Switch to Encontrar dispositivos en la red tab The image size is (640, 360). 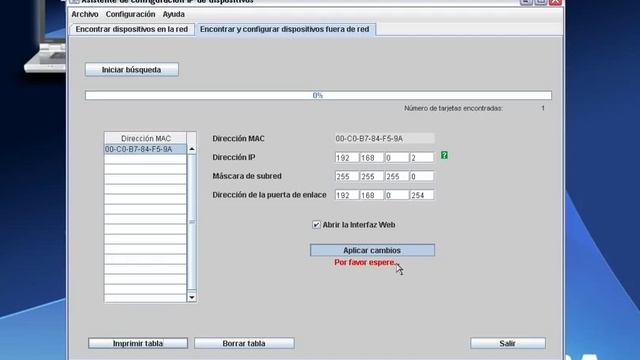click(x=132, y=29)
